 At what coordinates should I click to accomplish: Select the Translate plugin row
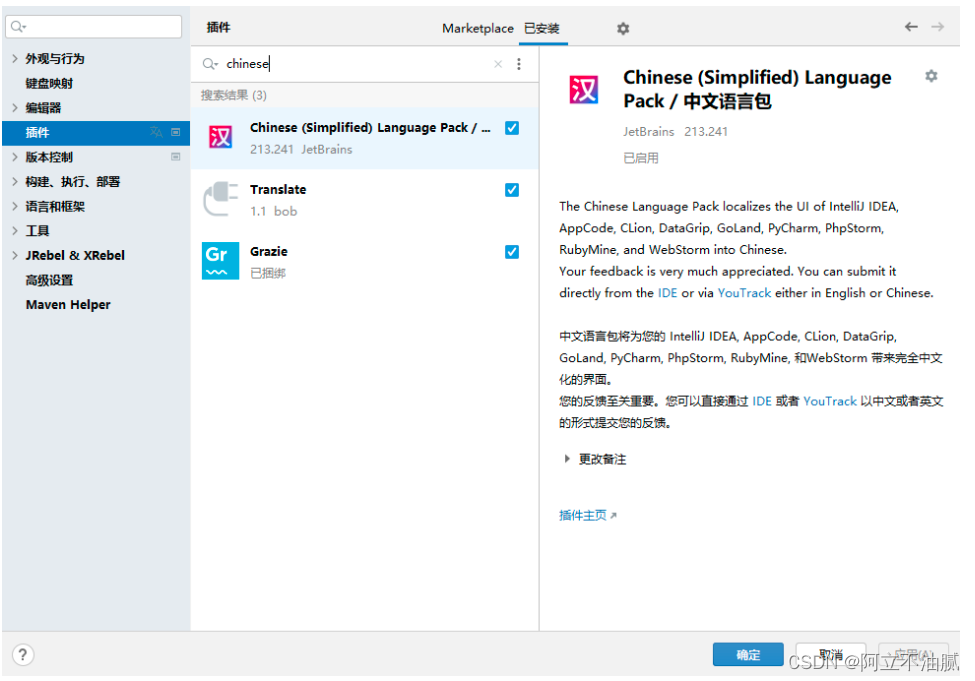[364, 200]
